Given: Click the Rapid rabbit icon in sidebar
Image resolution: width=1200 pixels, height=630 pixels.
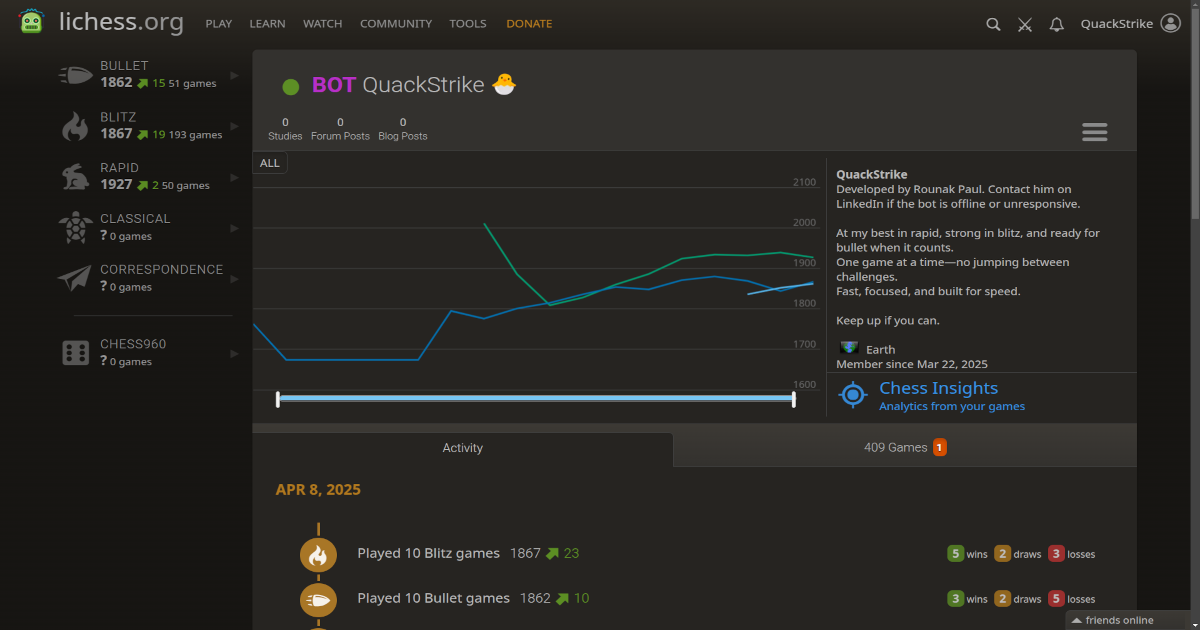Looking at the screenshot, I should tap(75, 177).
